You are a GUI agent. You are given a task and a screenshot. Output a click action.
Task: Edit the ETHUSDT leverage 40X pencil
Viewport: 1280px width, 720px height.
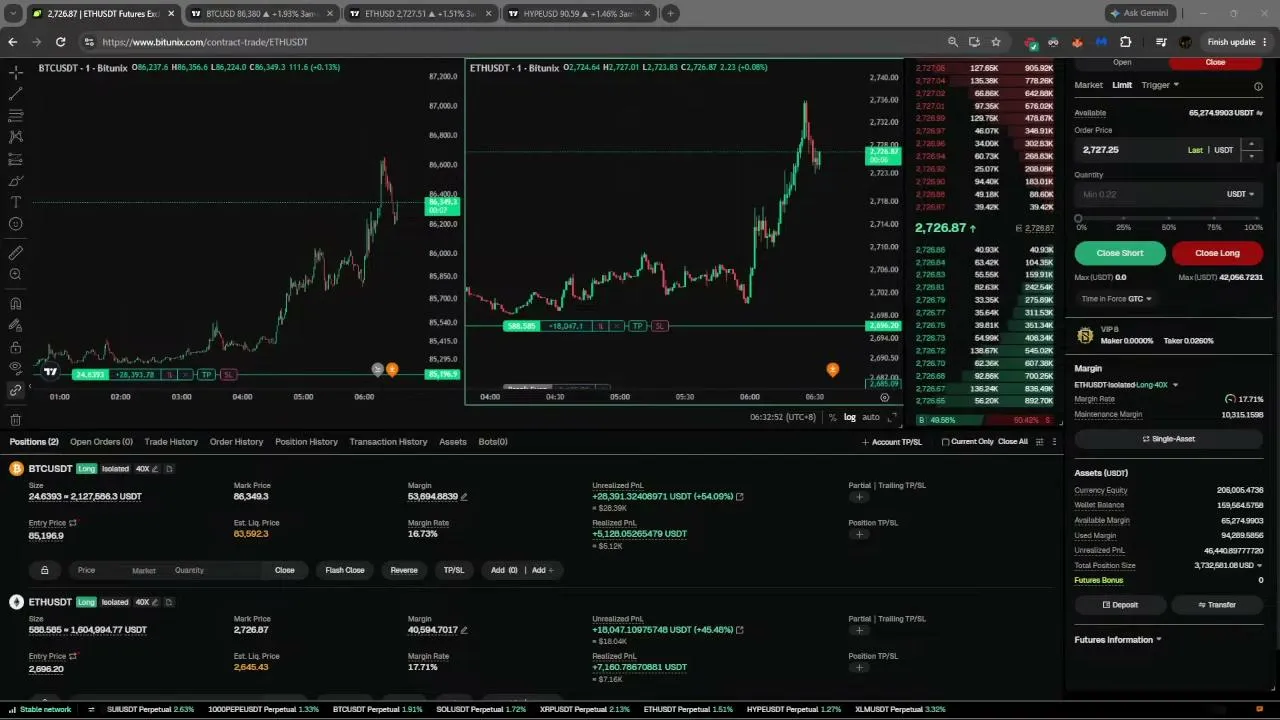tap(157, 602)
